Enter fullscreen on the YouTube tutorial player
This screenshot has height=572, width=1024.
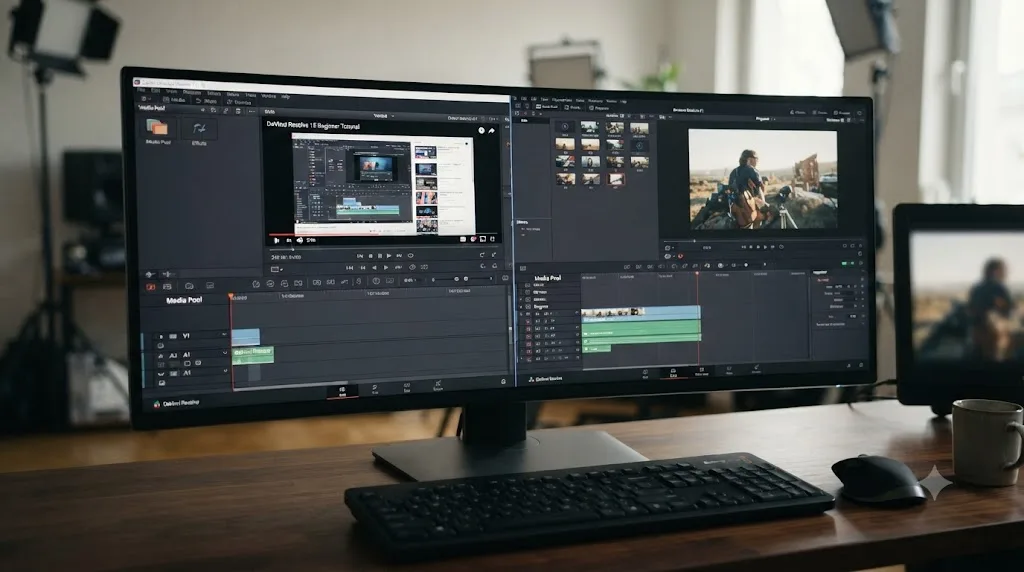pyautogui.click(x=492, y=239)
